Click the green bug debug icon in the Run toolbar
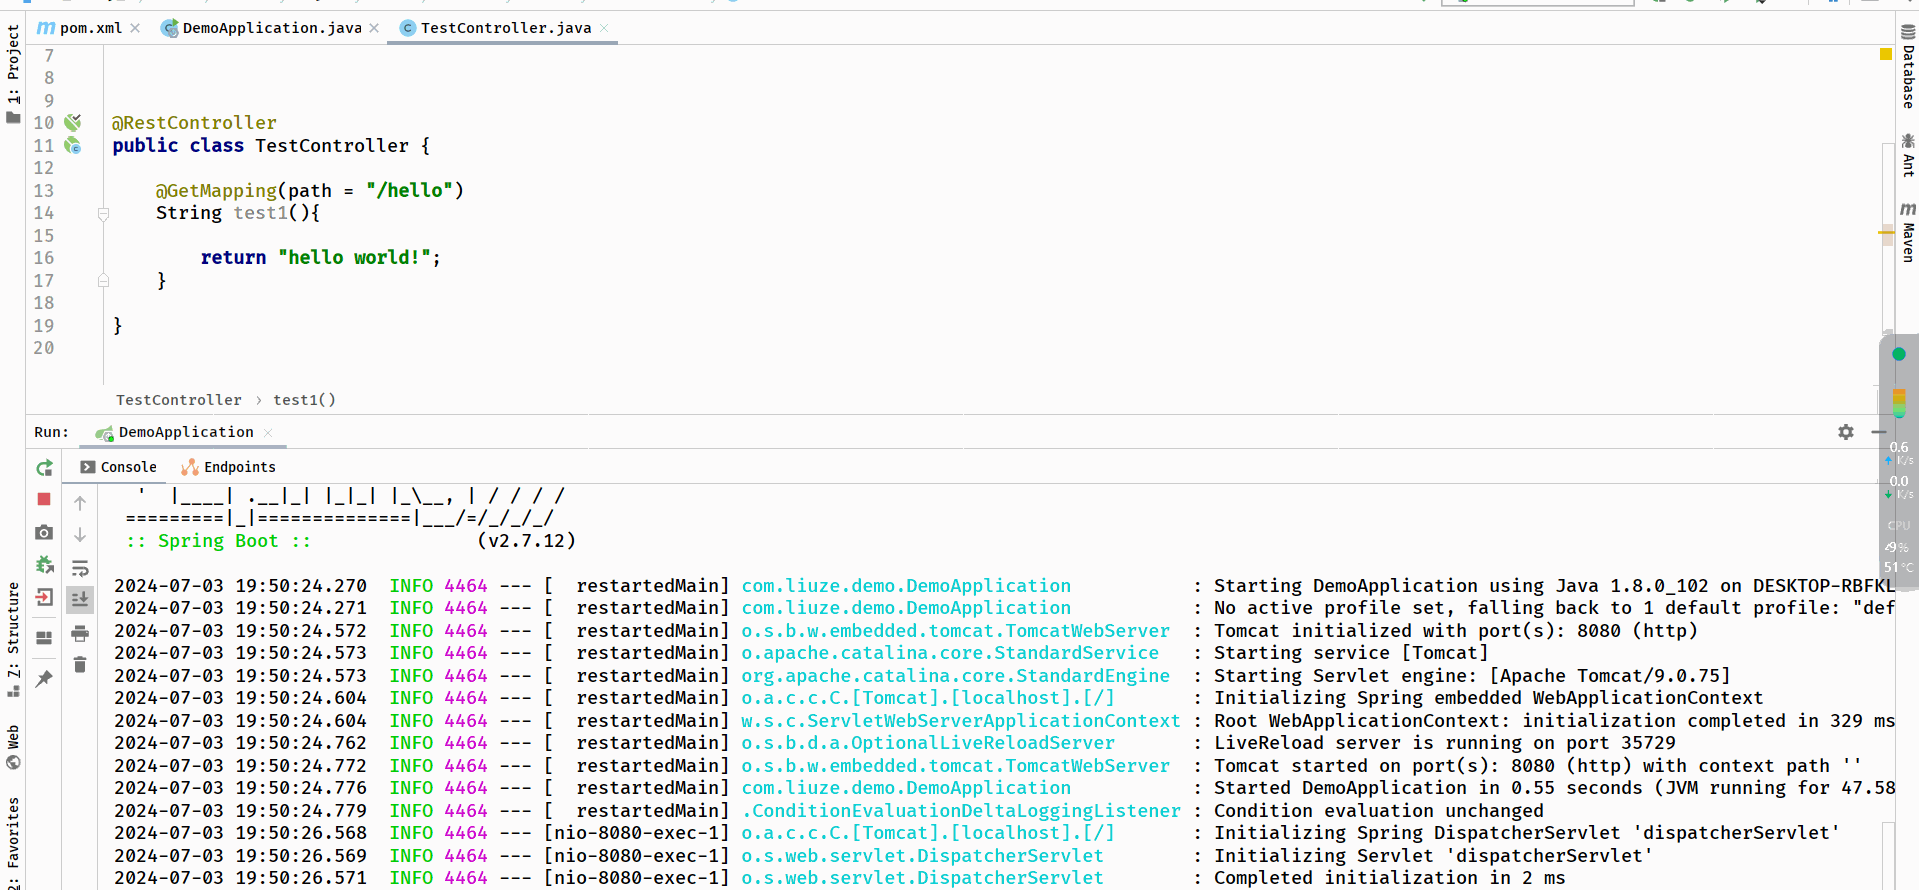 tap(44, 565)
